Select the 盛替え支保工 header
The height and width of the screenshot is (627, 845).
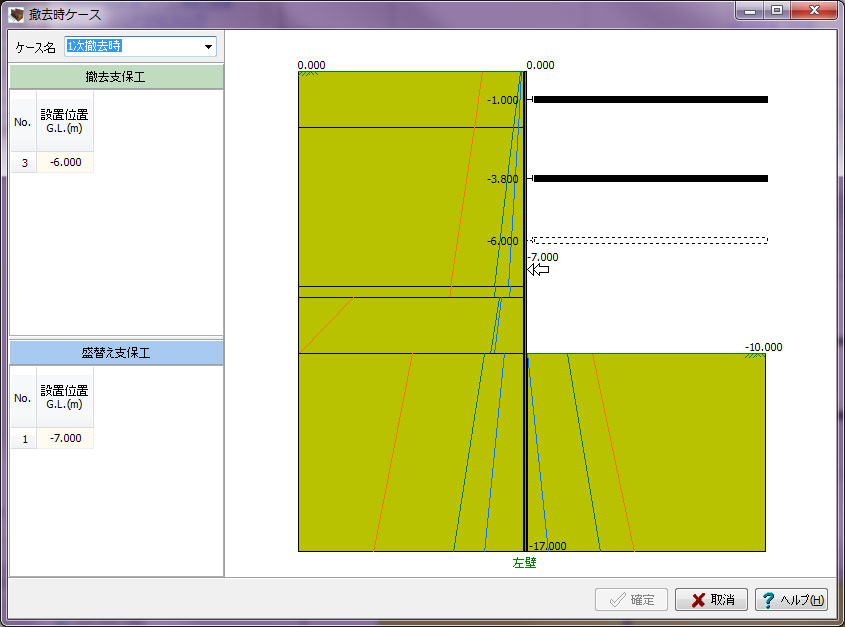coord(116,353)
